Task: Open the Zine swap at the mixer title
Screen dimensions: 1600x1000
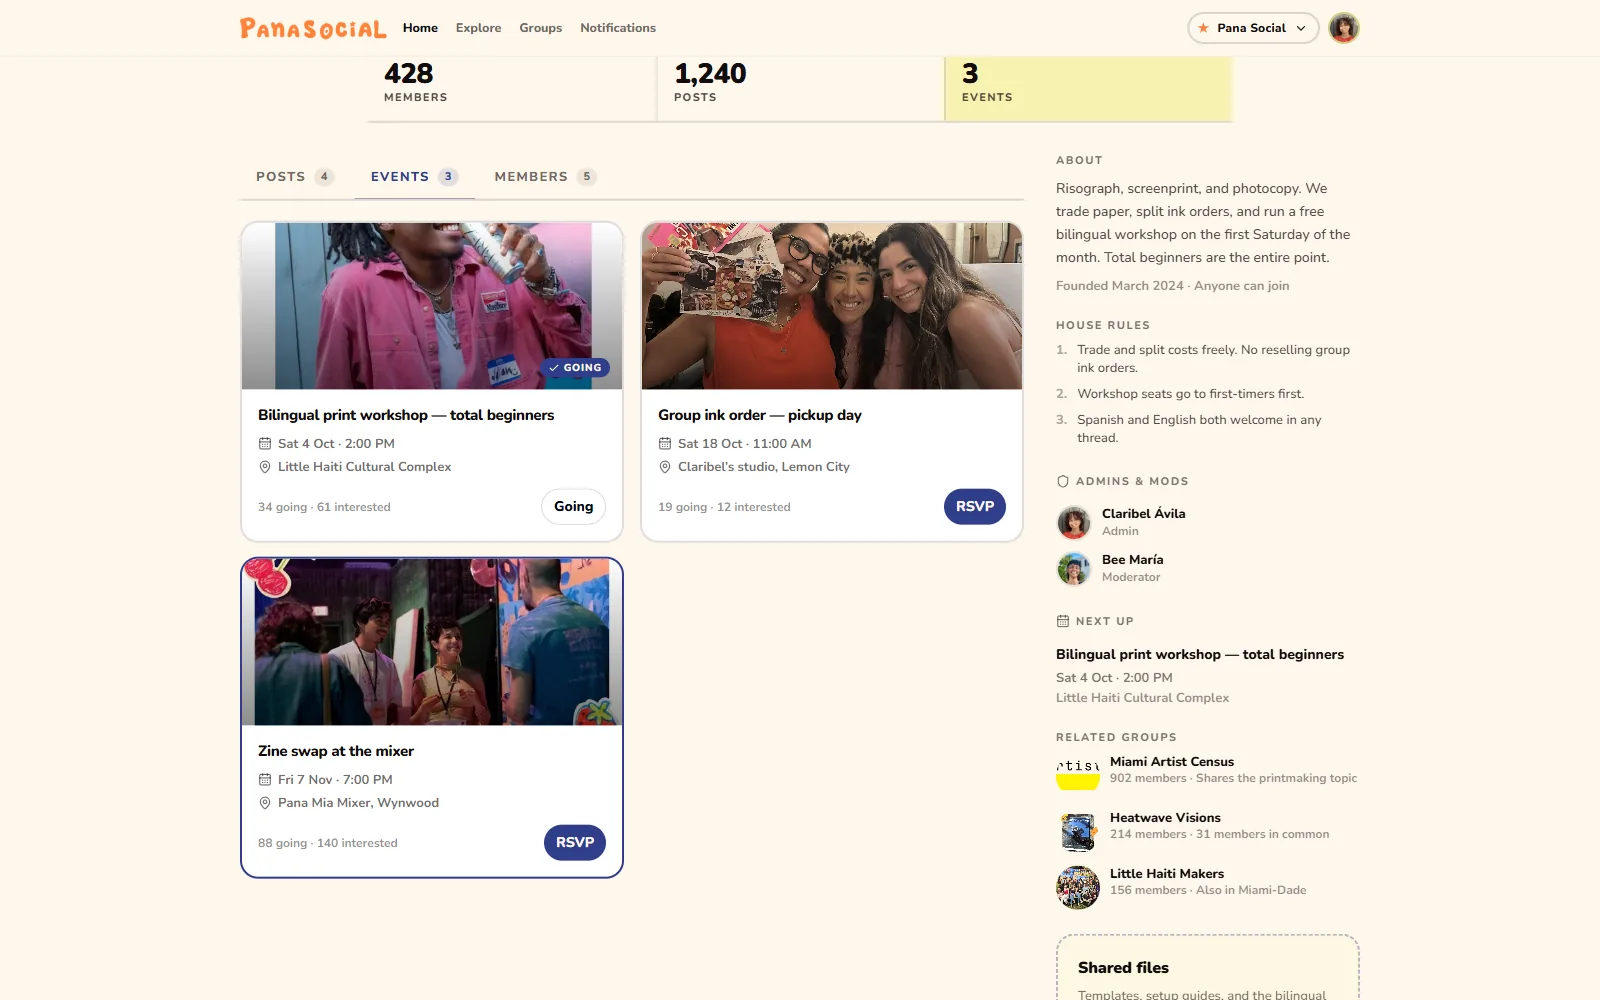Action: pos(336,751)
